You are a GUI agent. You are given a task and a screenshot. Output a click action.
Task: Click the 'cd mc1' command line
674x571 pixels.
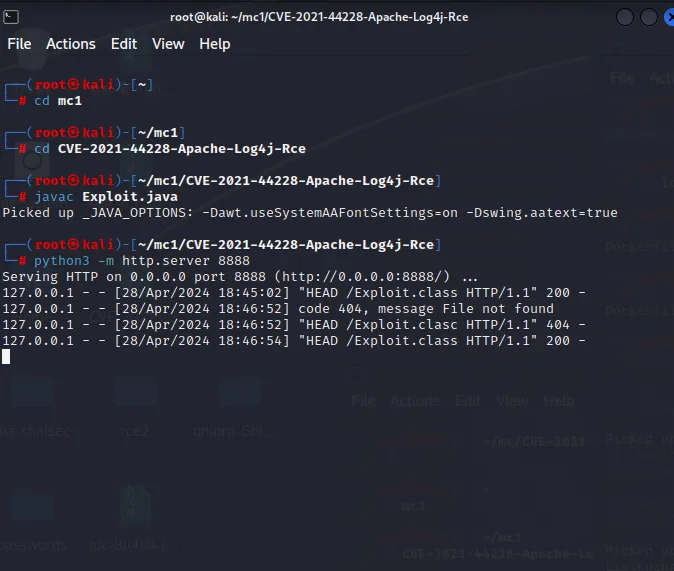click(x=58, y=101)
